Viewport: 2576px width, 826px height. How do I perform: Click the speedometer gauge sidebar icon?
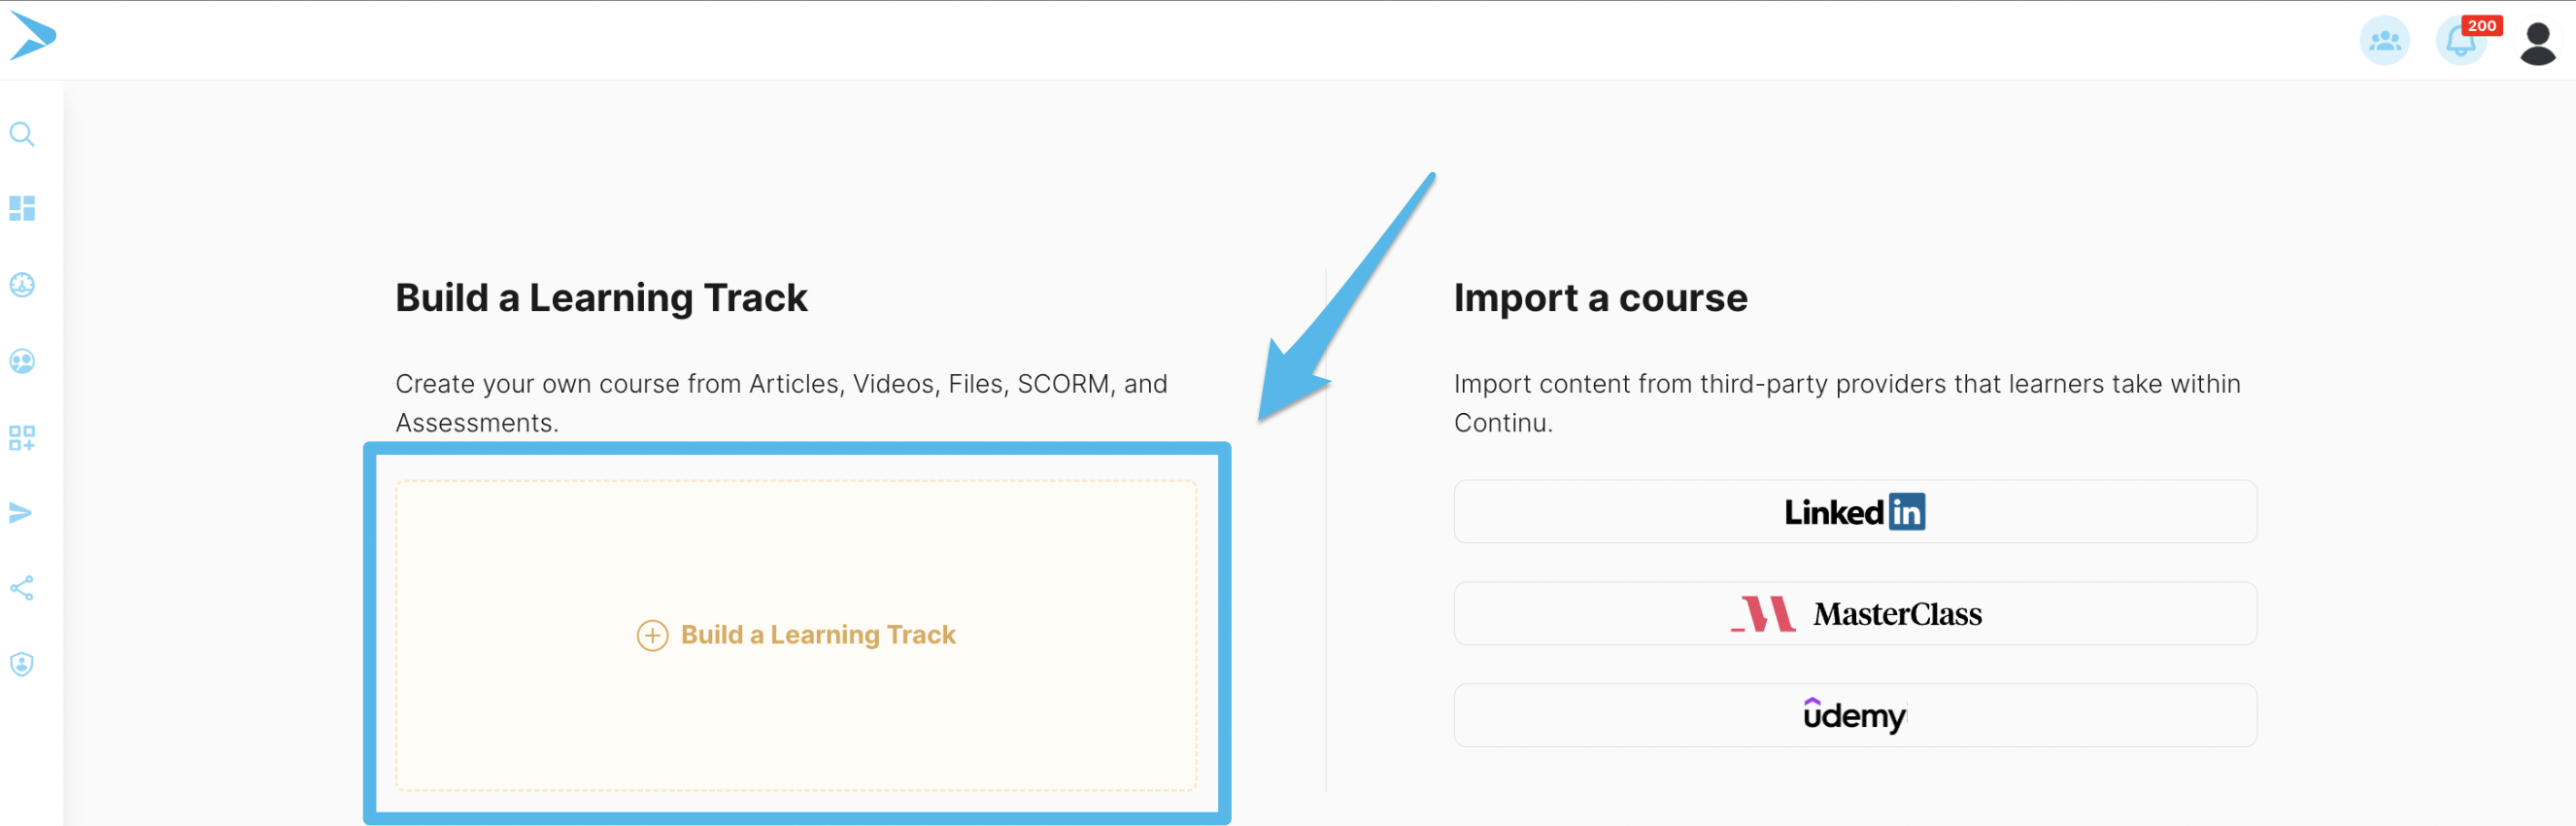22,285
